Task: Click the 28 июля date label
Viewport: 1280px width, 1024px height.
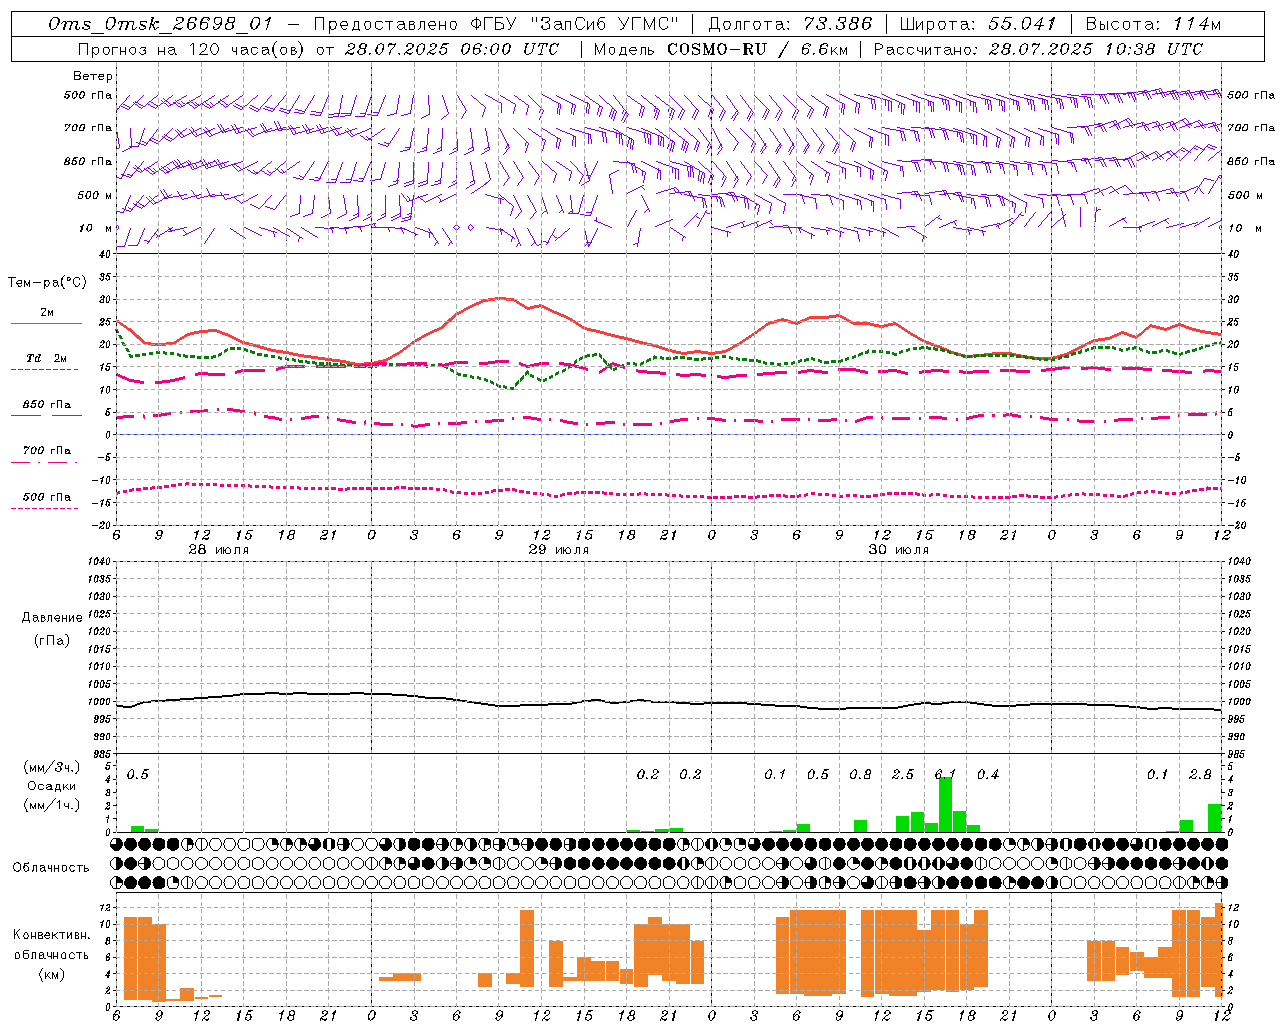Action: click(219, 550)
